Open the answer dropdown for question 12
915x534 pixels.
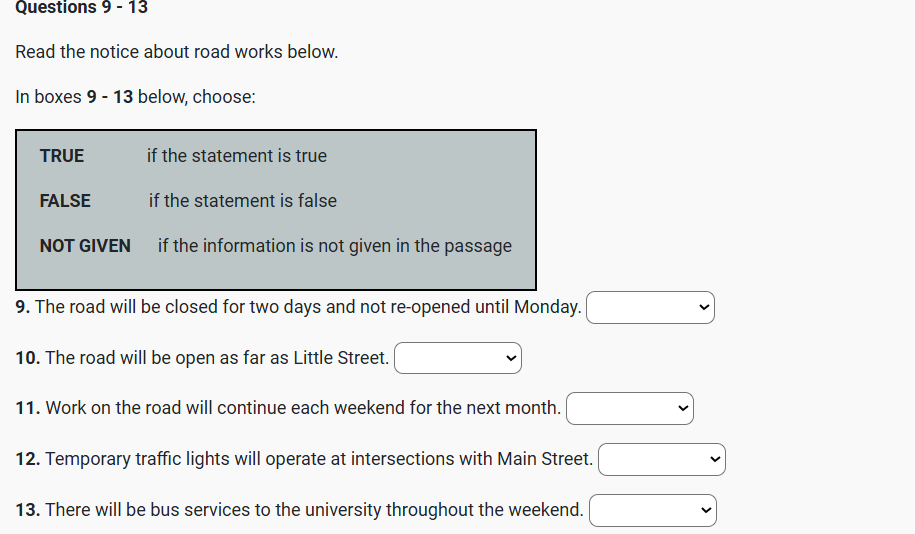661,459
